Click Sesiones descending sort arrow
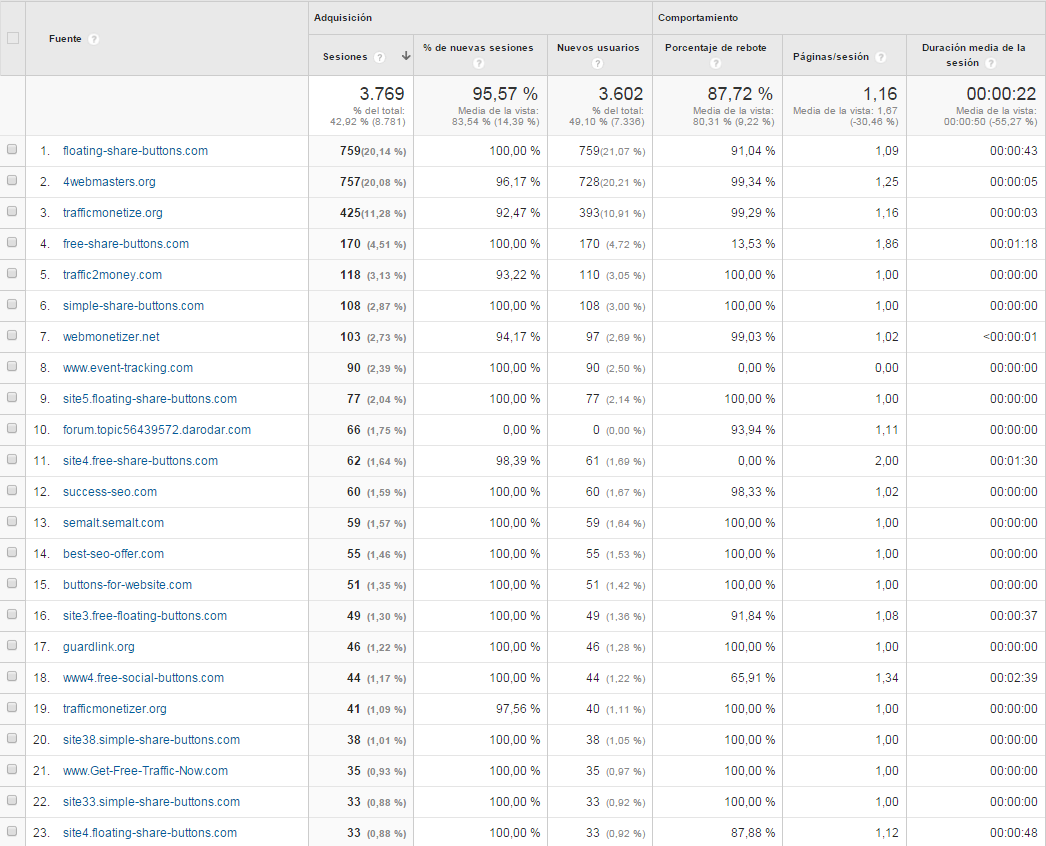The width and height of the screenshot is (1046, 846). click(x=406, y=57)
